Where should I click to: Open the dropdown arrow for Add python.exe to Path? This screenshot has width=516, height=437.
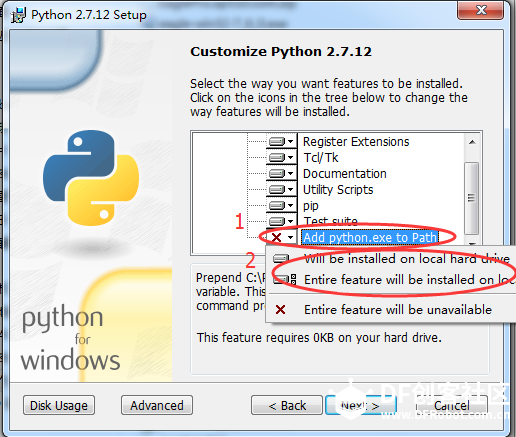click(291, 237)
